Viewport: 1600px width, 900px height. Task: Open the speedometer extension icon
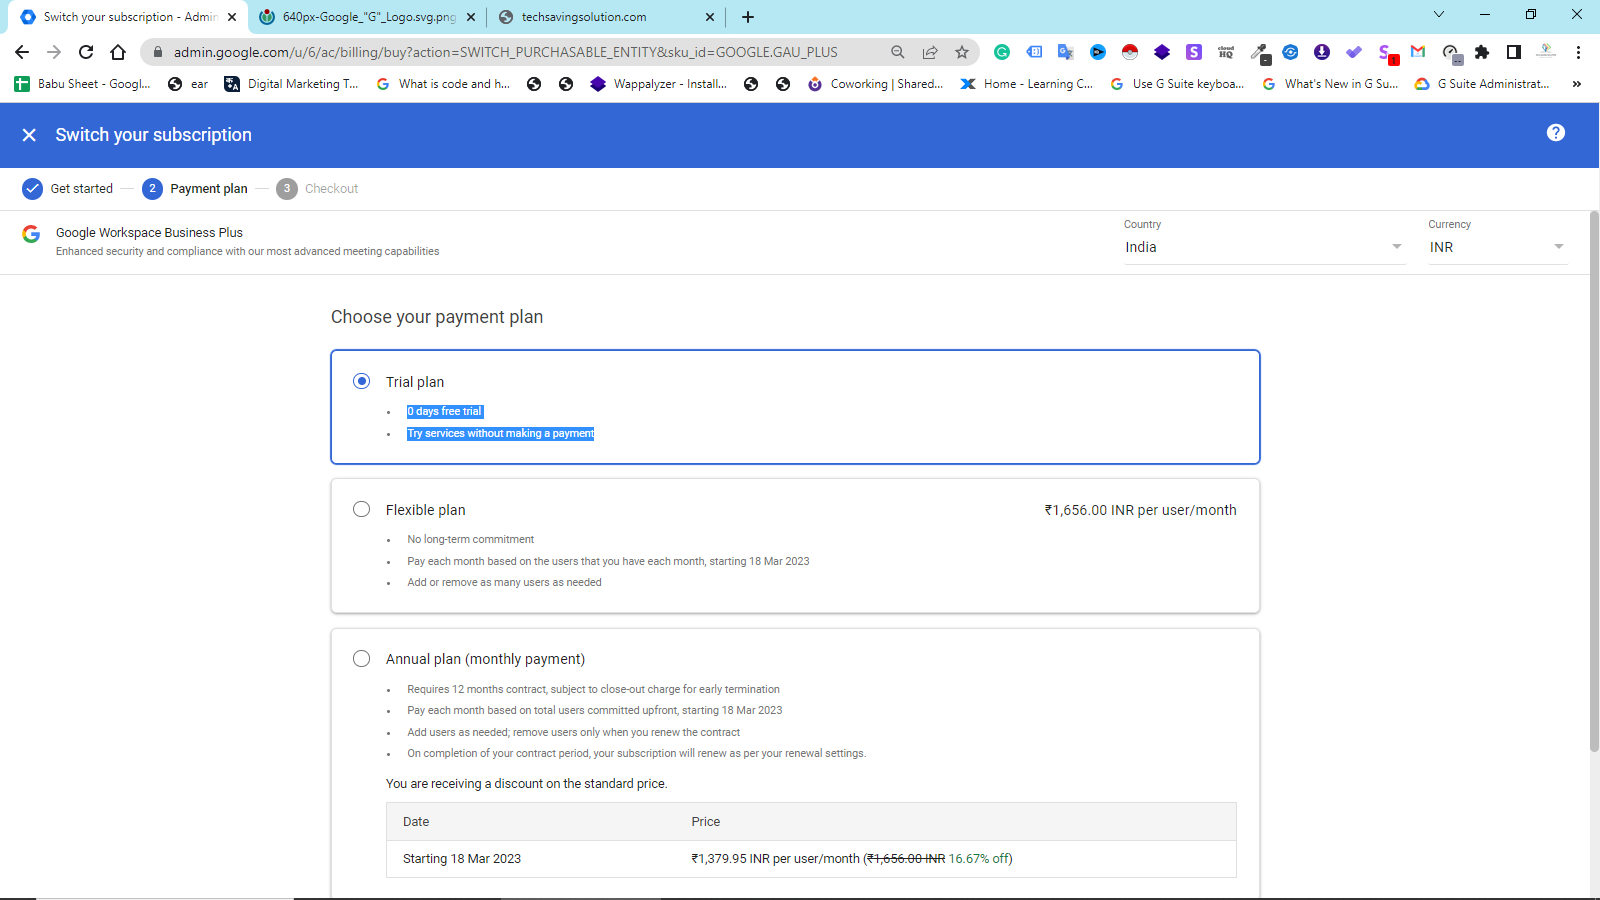pos(1451,53)
